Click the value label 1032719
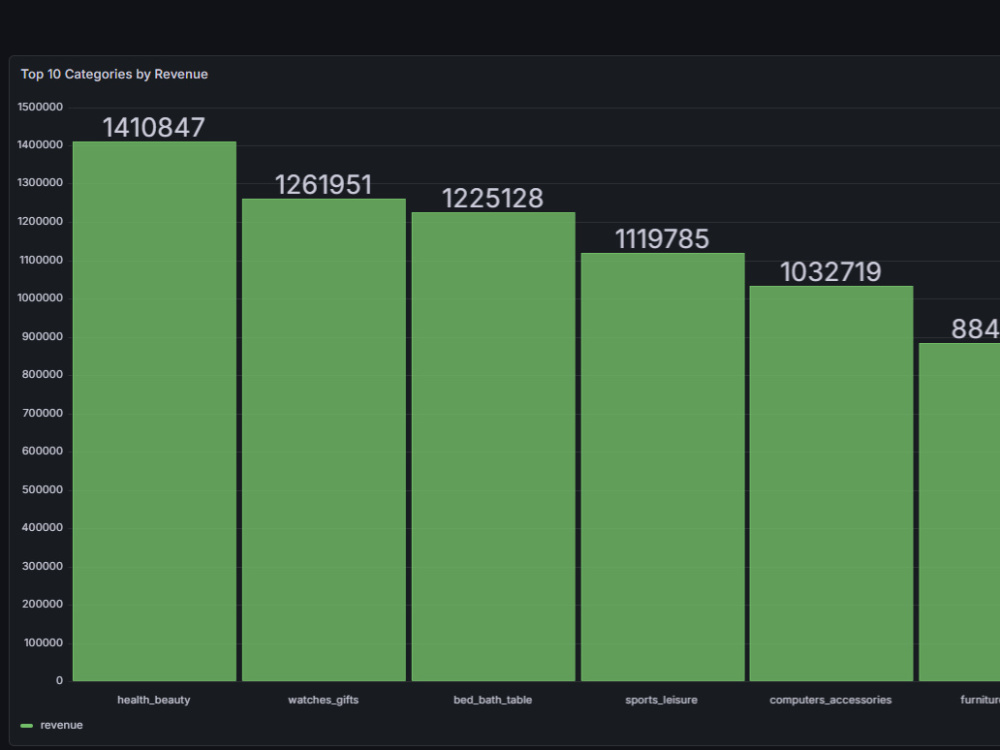1000x750 pixels. (x=831, y=272)
